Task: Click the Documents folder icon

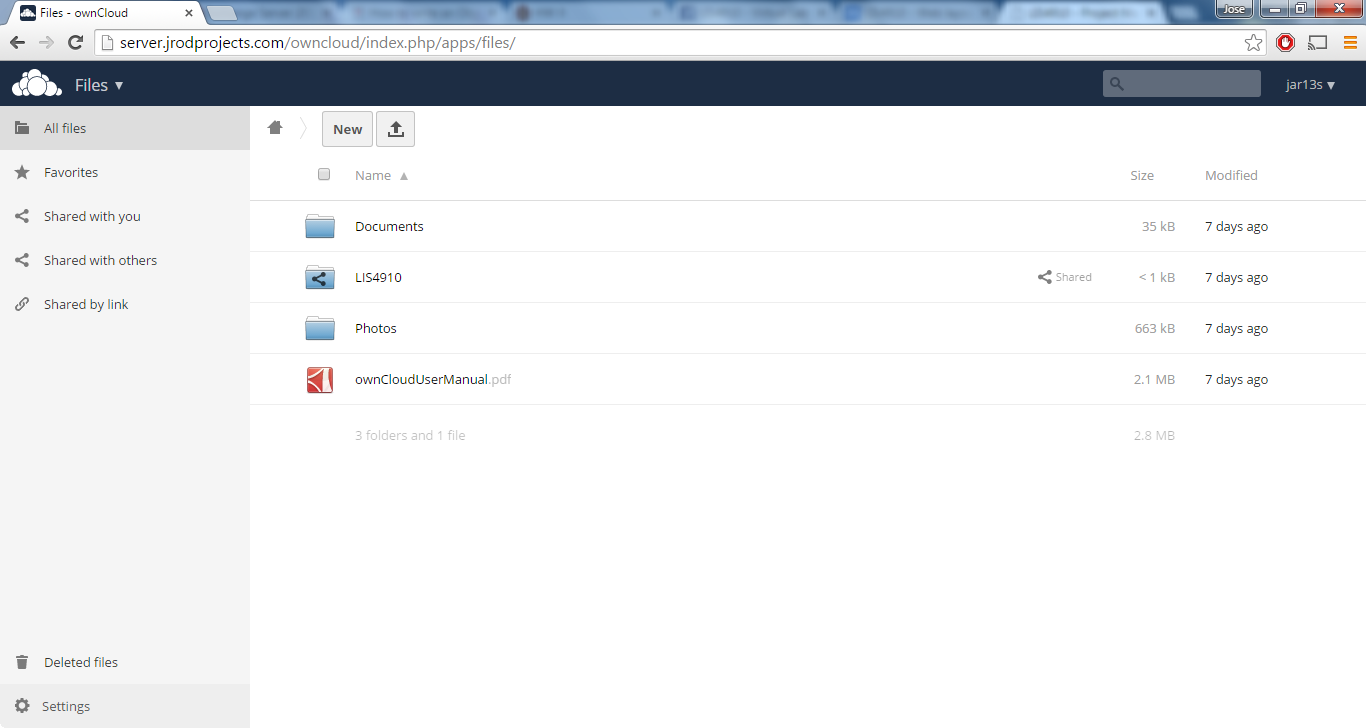Action: [320, 226]
